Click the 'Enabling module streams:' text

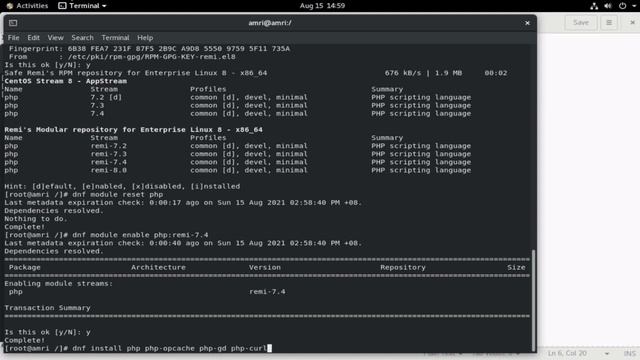(58, 283)
